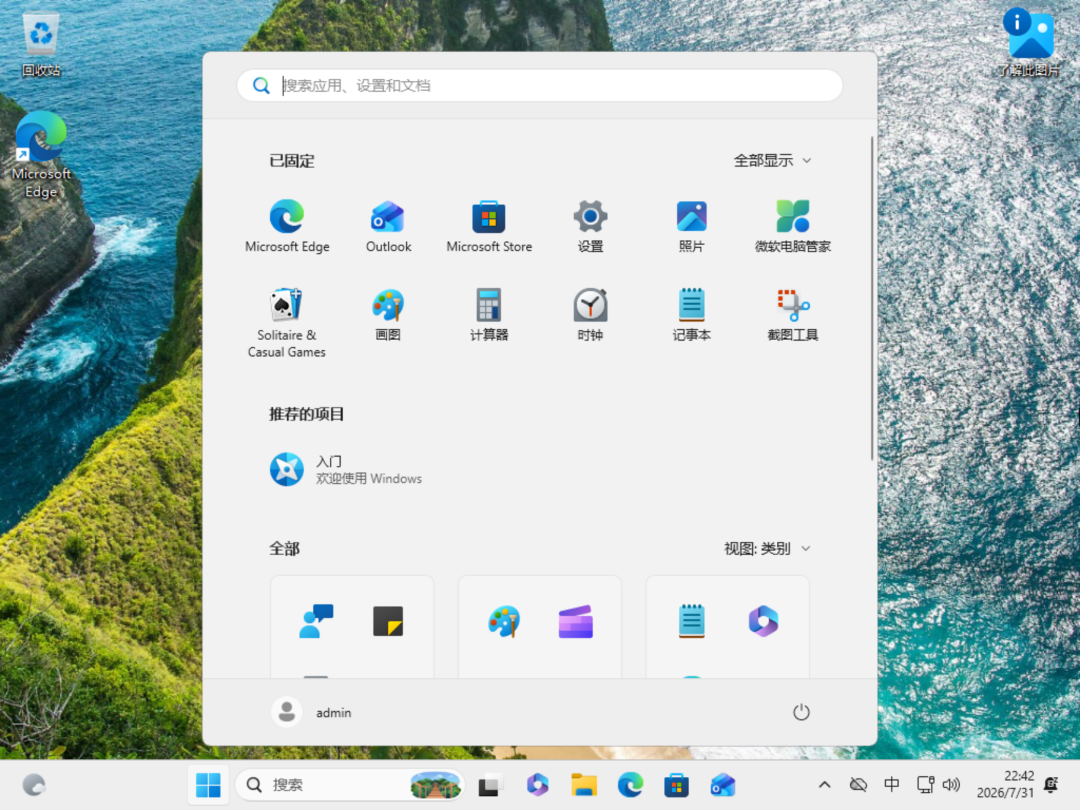
Task: Open the clock showing 22:42
Action: click(1005, 785)
